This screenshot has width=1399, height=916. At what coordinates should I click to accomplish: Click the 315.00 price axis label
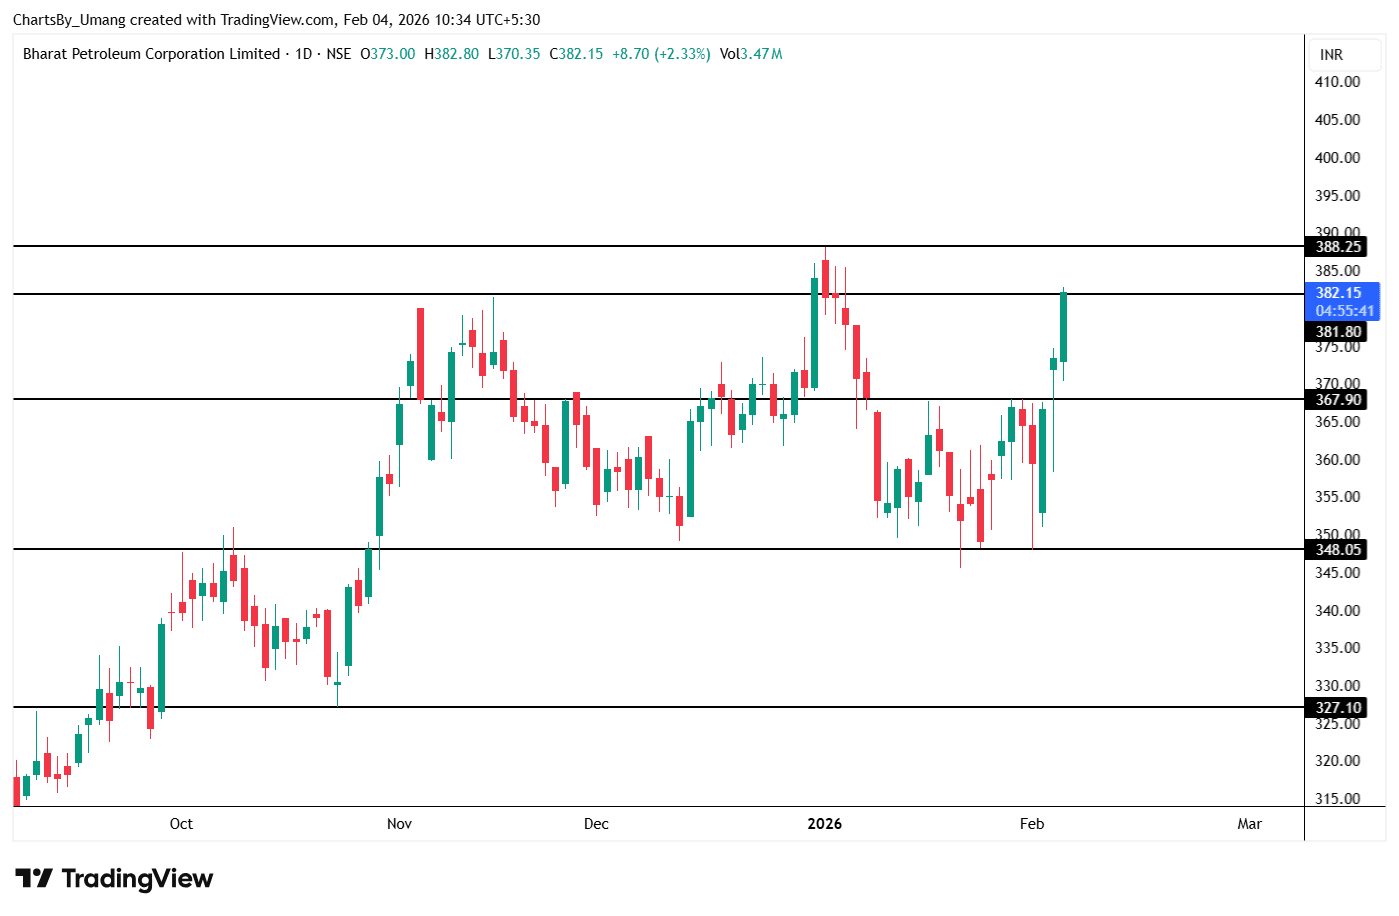1337,799
